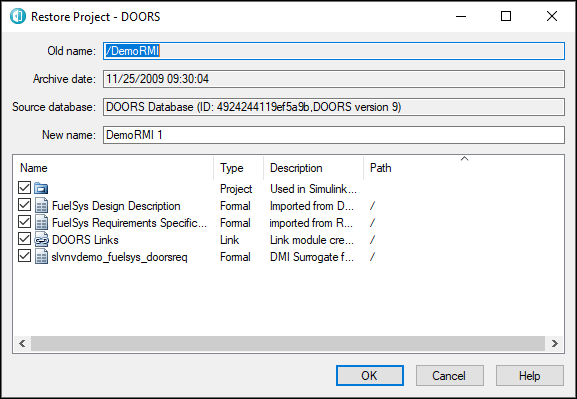Viewport: 577px width, 399px height.
Task: Close the Restore Project dialog
Action: [x=552, y=16]
